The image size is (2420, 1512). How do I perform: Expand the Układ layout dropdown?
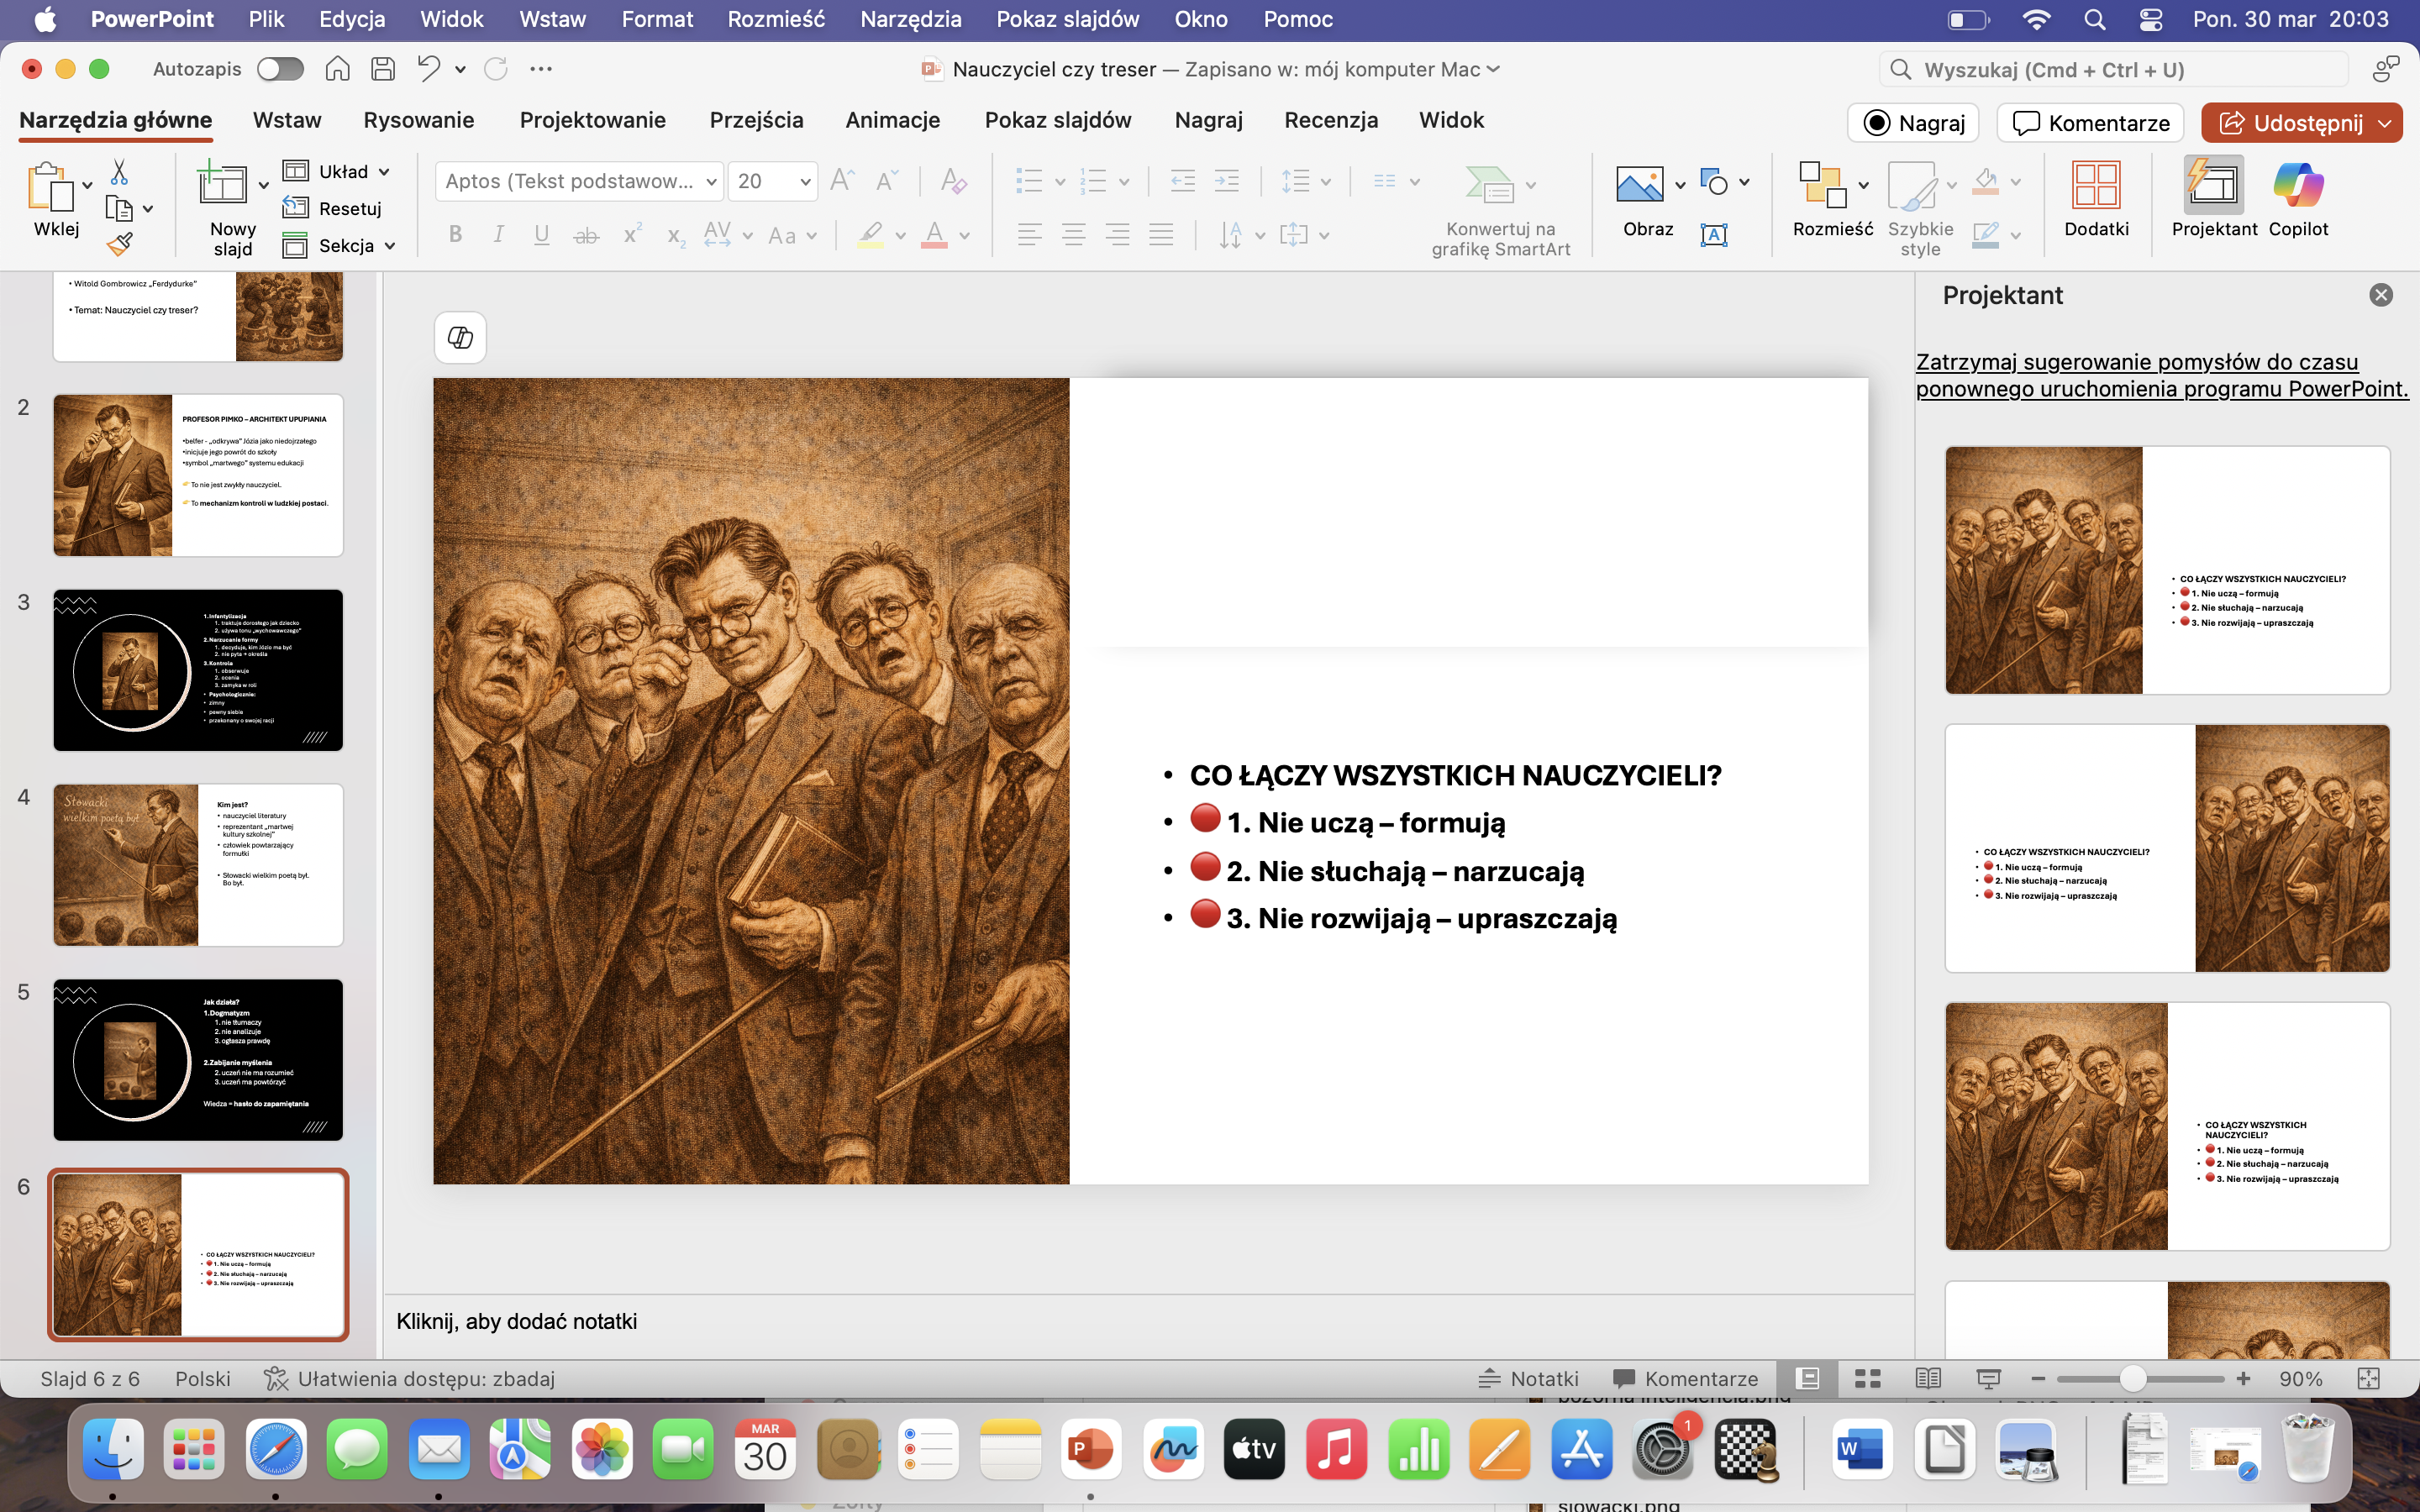click(x=384, y=172)
